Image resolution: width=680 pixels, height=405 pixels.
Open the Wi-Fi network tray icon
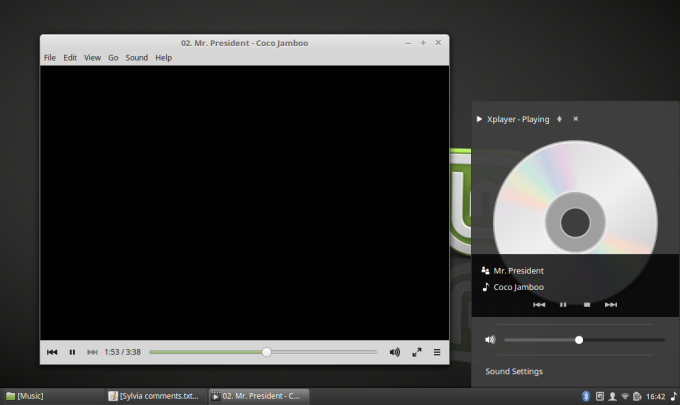click(625, 396)
